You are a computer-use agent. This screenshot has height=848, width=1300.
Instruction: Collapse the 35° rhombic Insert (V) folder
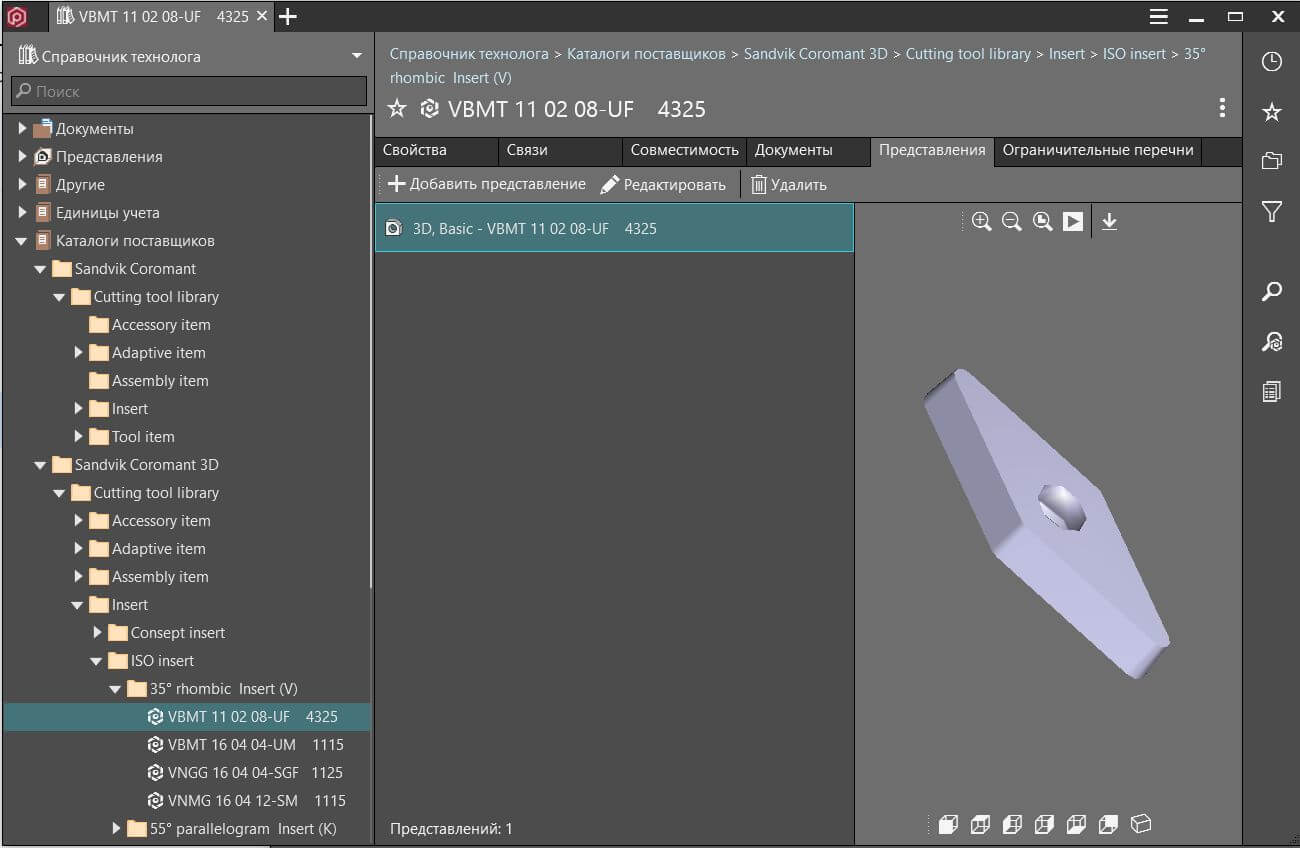point(116,689)
